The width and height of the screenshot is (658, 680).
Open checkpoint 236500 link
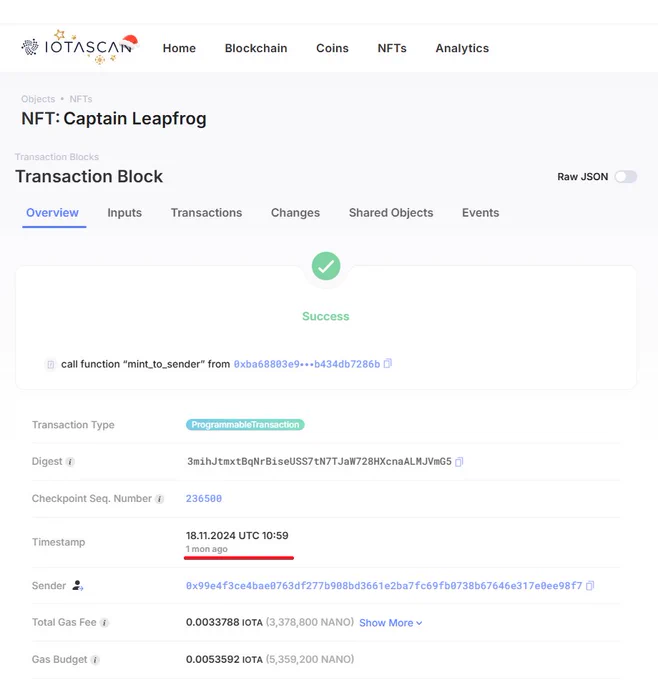click(x=204, y=499)
